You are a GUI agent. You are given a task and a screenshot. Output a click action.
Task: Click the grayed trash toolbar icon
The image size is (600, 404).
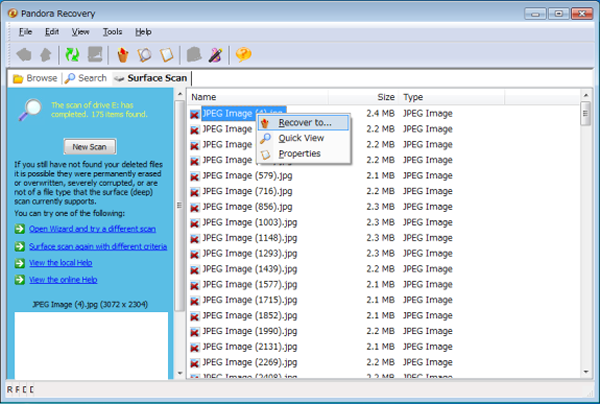(x=194, y=55)
